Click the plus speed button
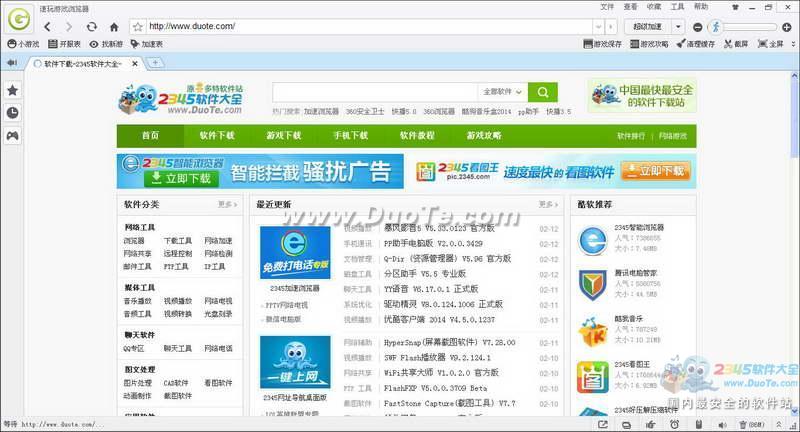 (x=787, y=27)
